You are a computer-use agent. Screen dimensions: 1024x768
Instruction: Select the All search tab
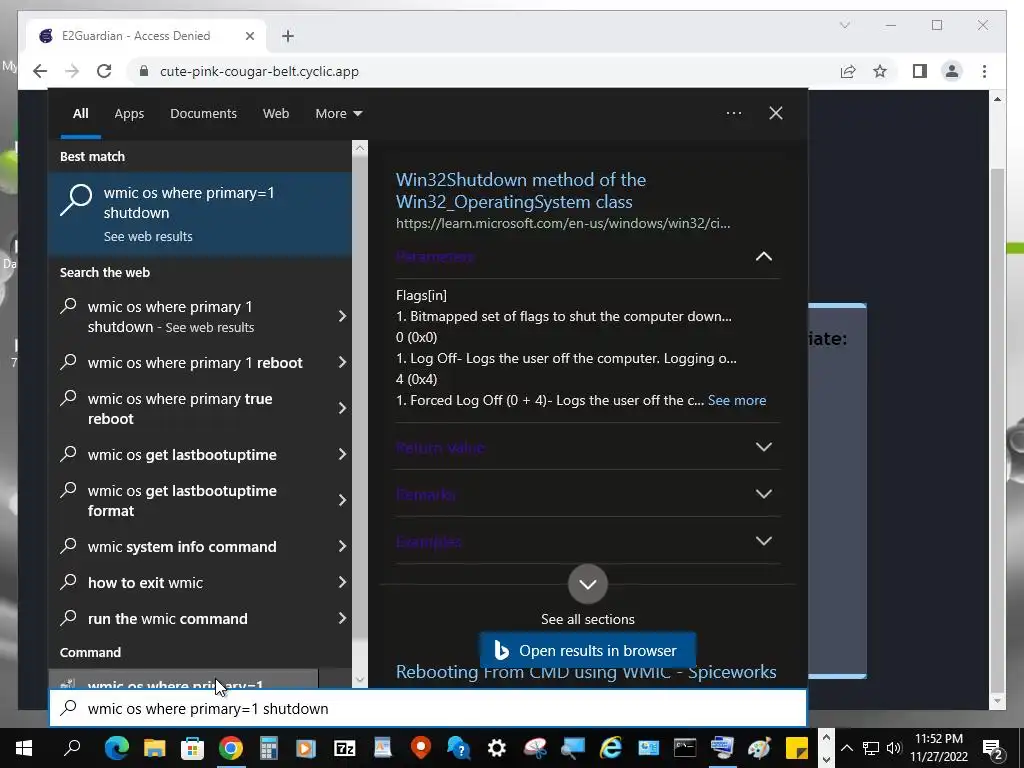(x=80, y=114)
